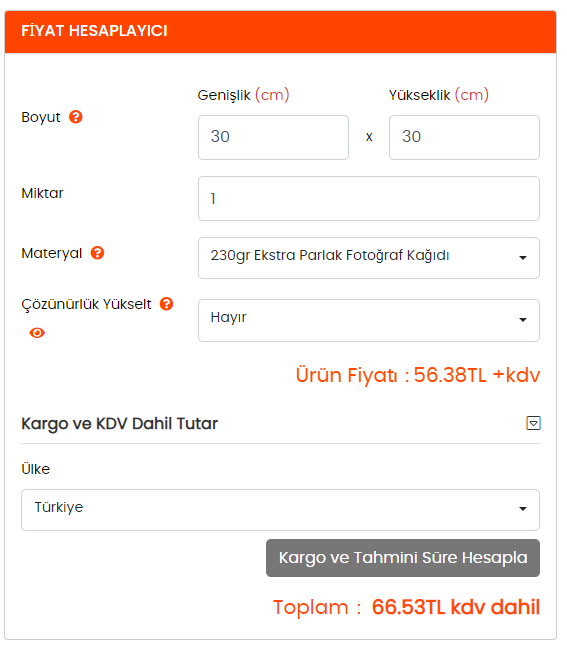Click the help icon next to Boyut
Image resolution: width=567 pixels, height=655 pixels.
tap(76, 117)
